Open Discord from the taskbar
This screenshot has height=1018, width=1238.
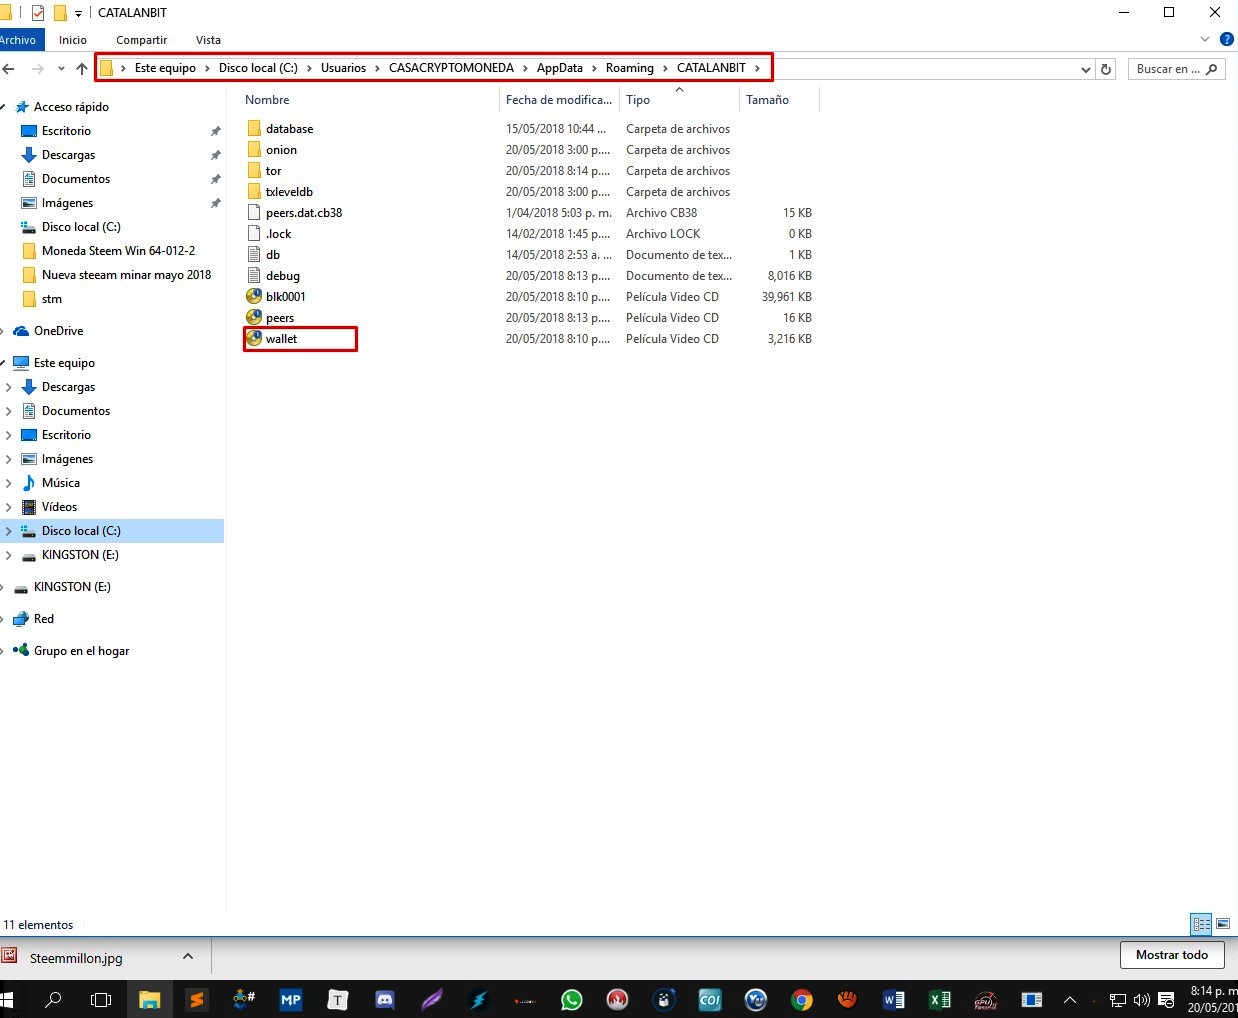(x=384, y=999)
